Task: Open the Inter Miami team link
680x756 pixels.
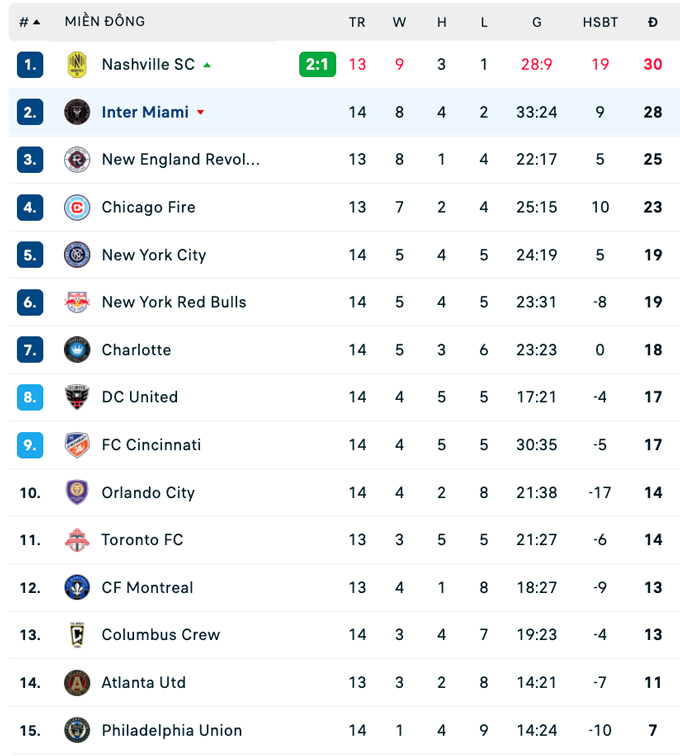Action: 145,112
